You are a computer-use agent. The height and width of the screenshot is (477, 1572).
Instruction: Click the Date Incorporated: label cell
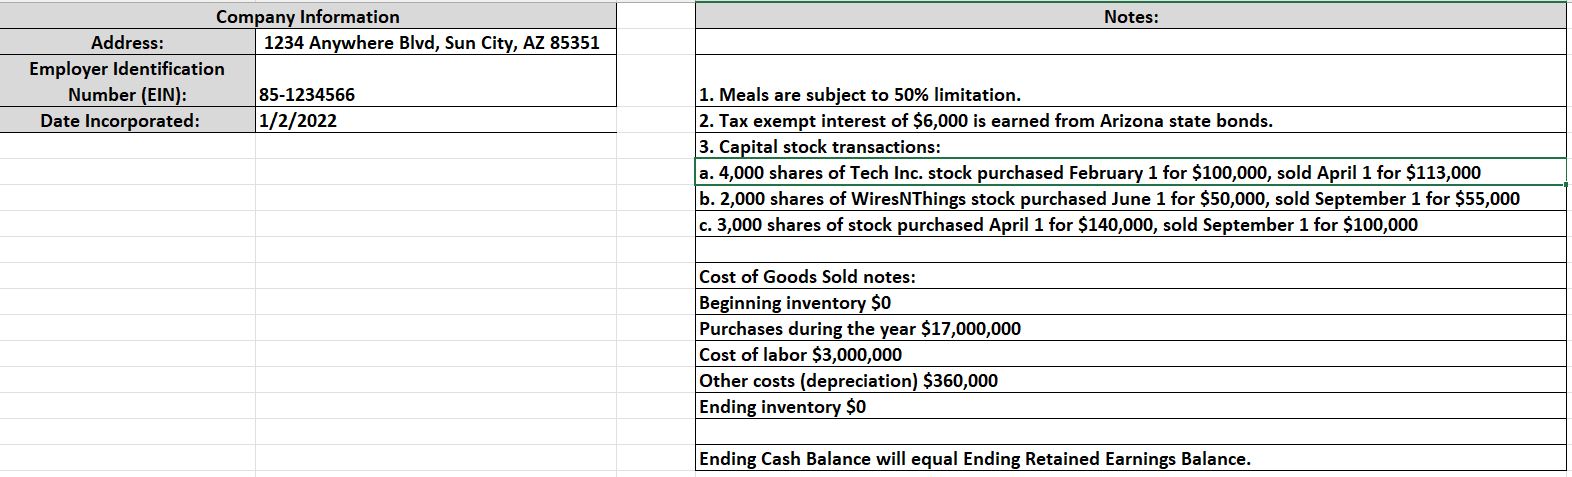(128, 120)
